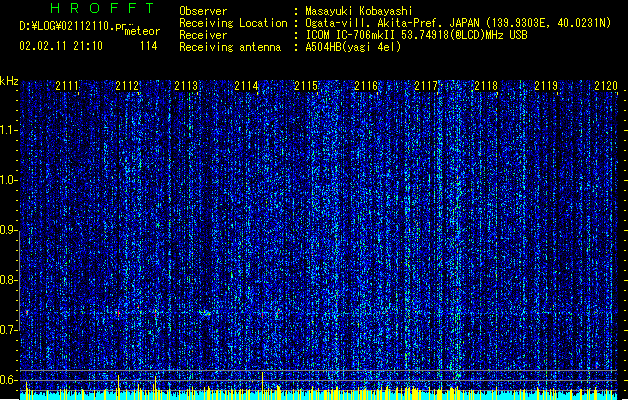This screenshot has width=629, height=400.
Task: Click the 0.8 kHz frequency axis label
Action: (8, 280)
